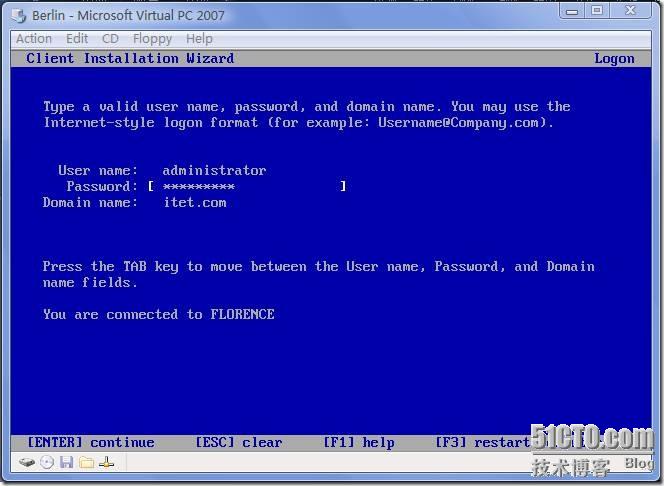
Task: Click the Berlin - Microsoft Virtual PC title
Action: (x=128, y=16)
